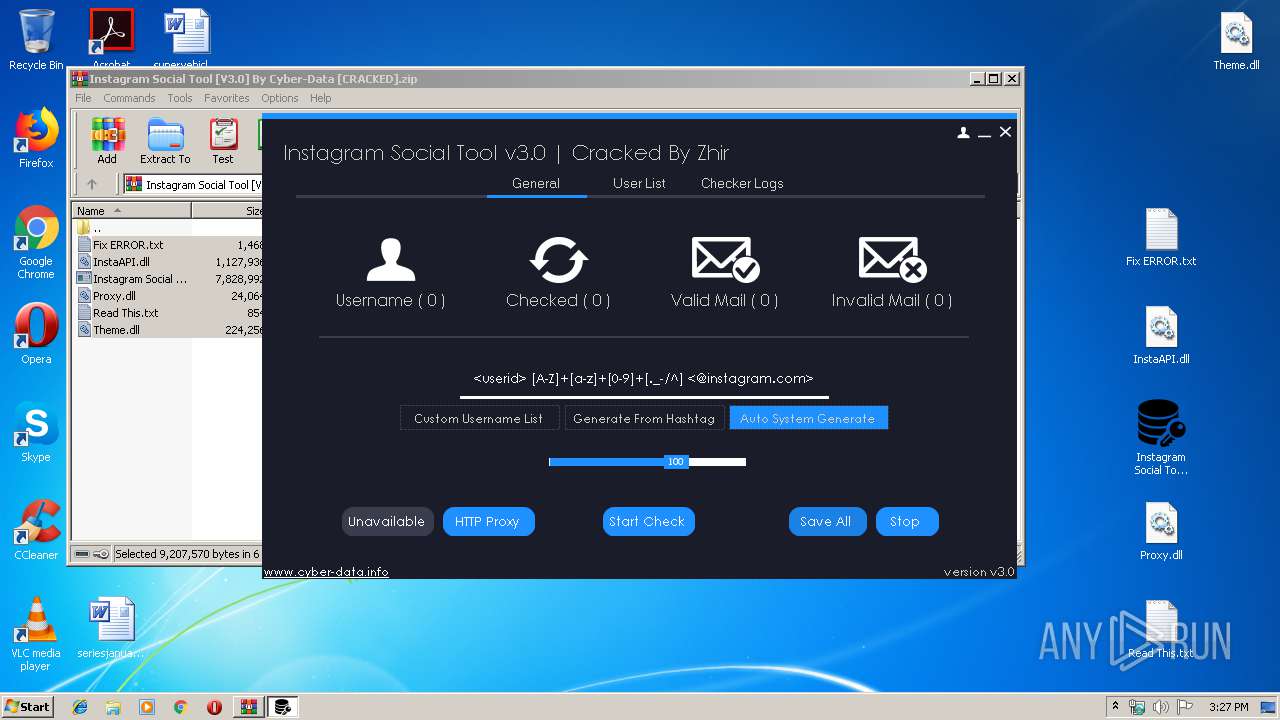The image size is (1280, 720).
Task: Click parent folder '..' row in WinRAR
Action: pos(96,228)
